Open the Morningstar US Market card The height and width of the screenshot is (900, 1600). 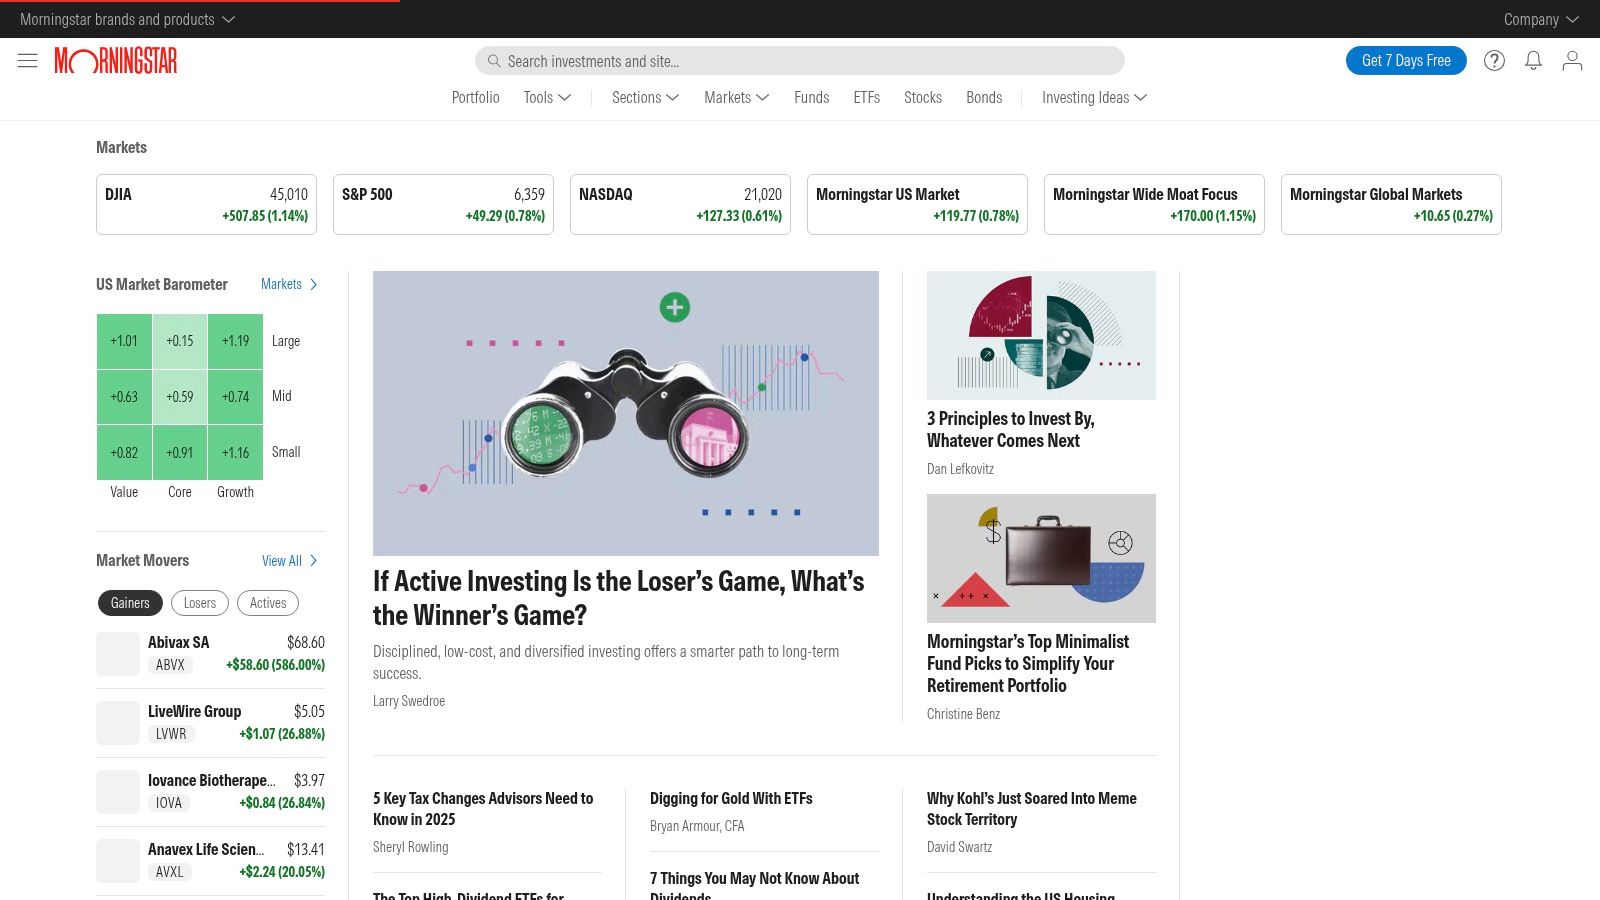click(x=917, y=205)
